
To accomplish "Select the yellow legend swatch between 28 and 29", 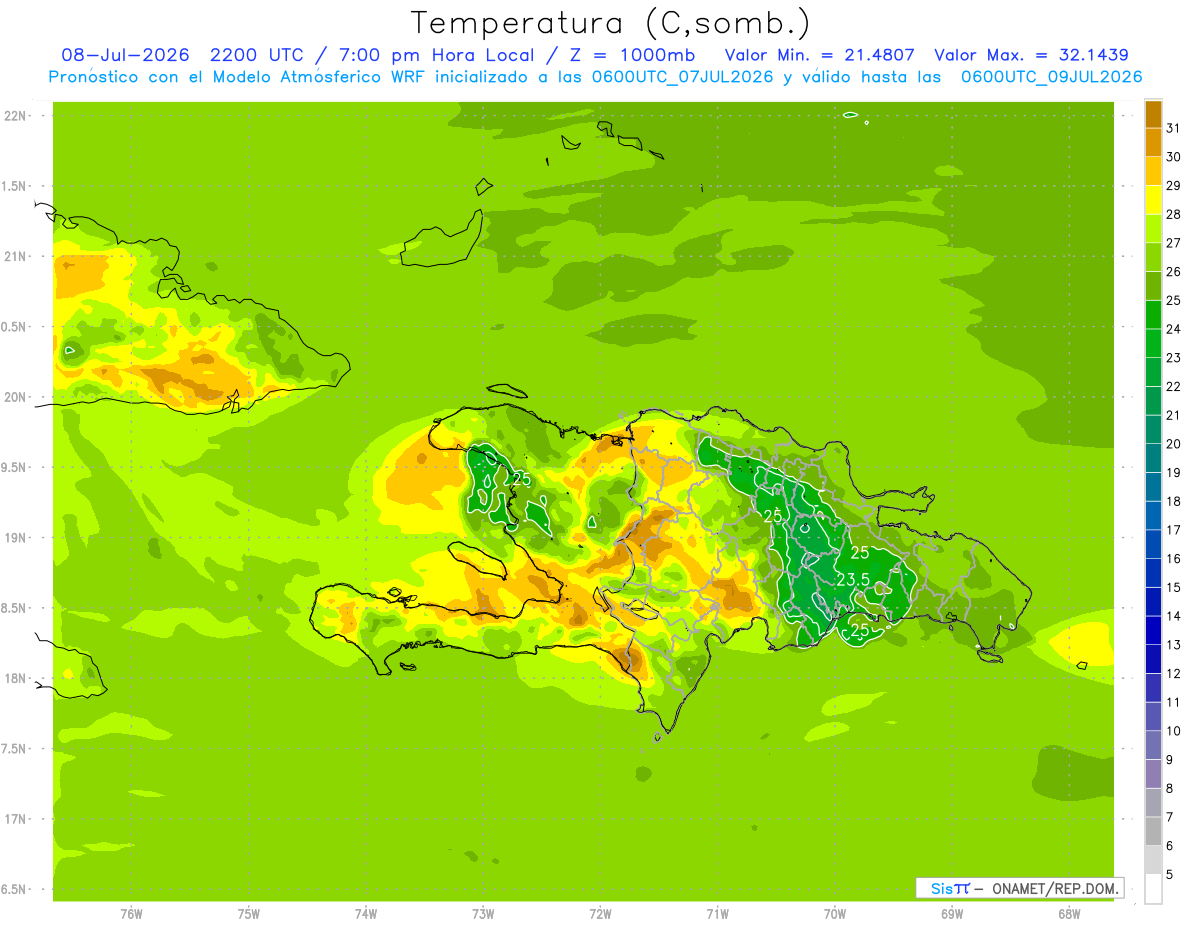I will (x=1153, y=200).
